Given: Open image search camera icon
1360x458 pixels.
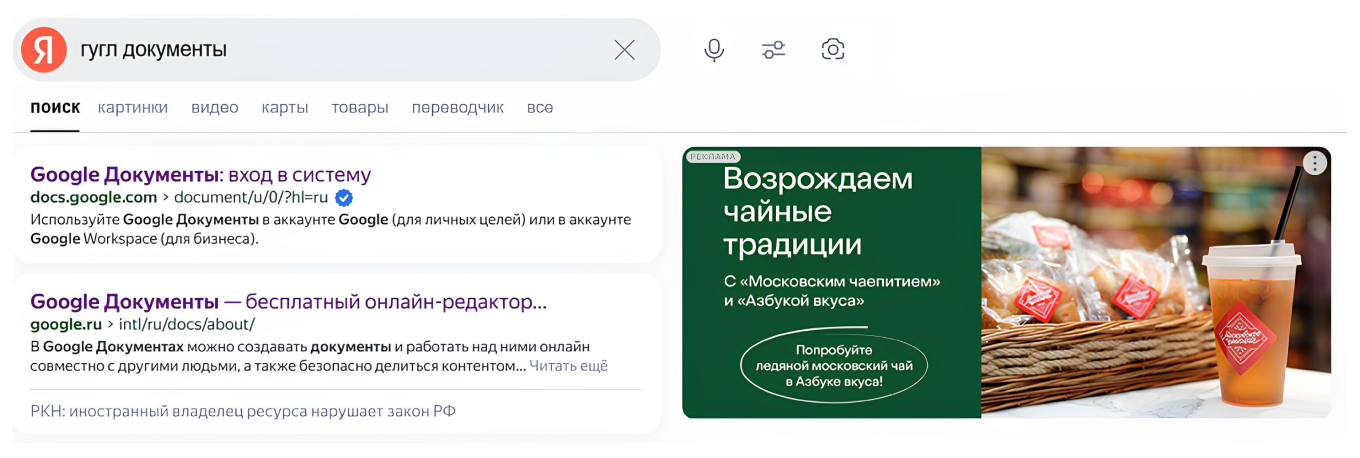Looking at the screenshot, I should coord(833,50).
